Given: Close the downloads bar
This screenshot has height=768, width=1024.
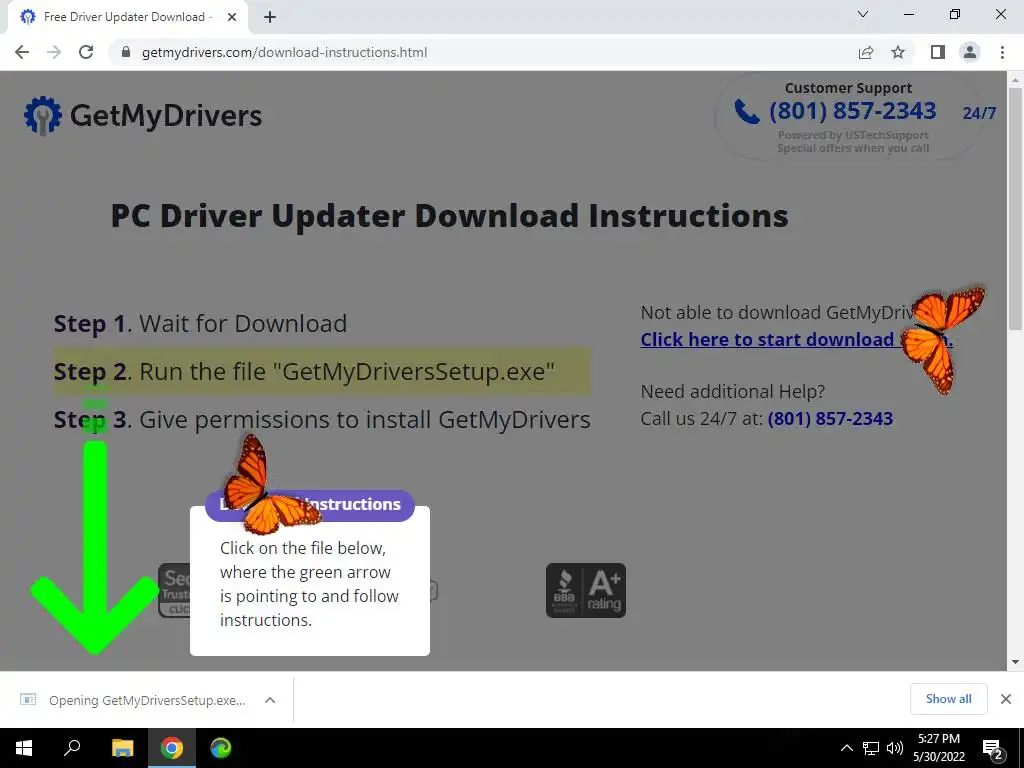Looking at the screenshot, I should [1006, 699].
